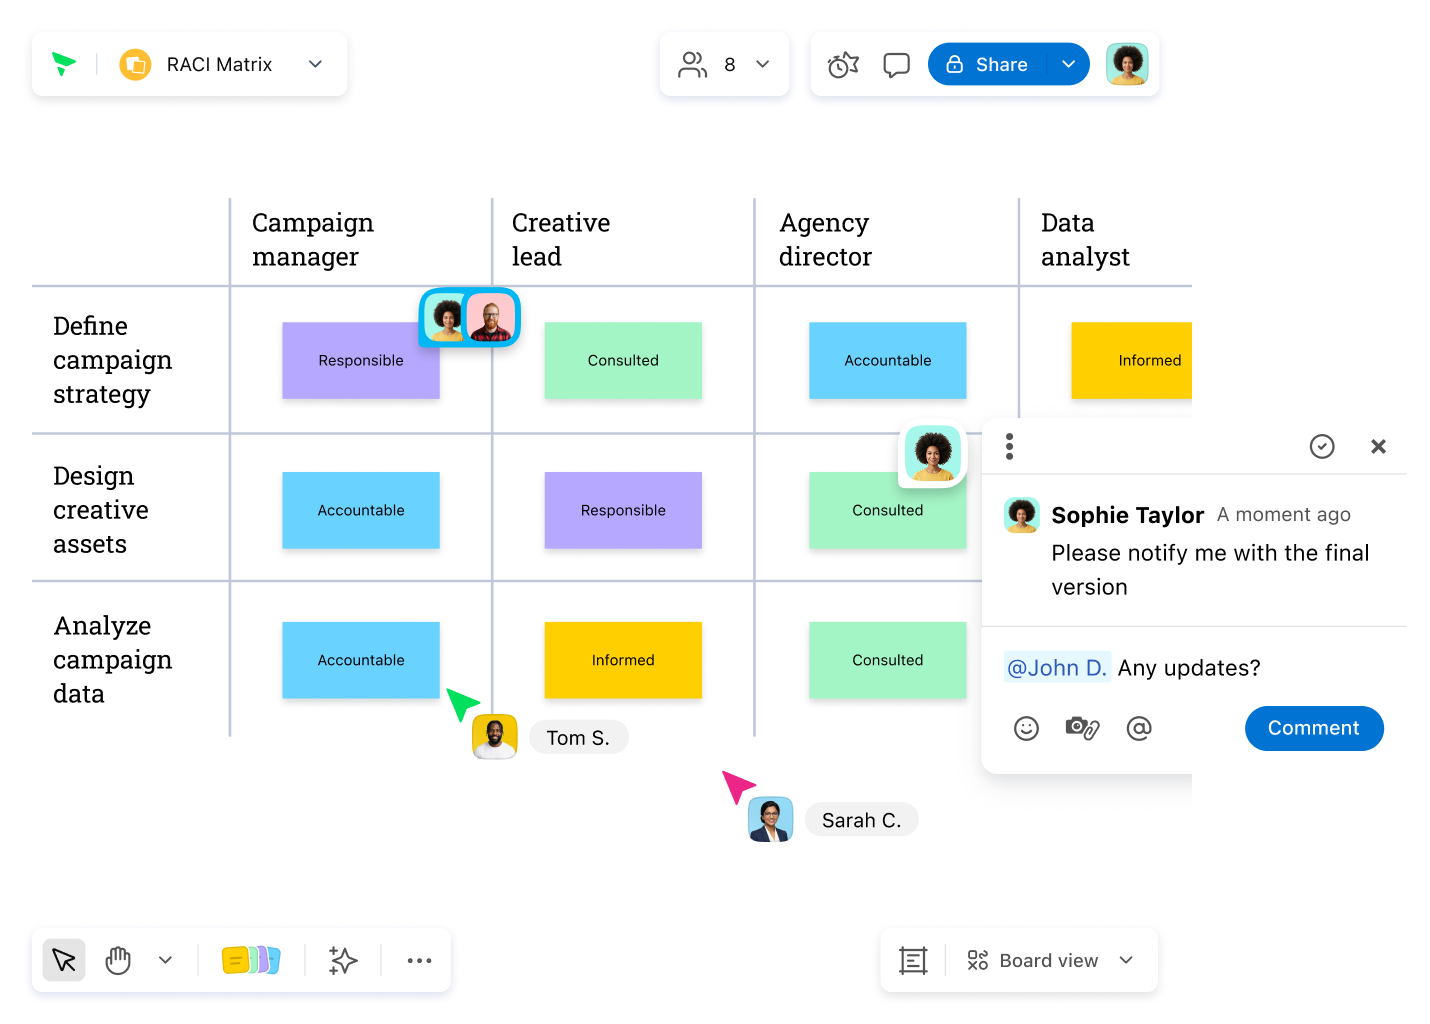Attach image via camera paperclip icon

coord(1082,728)
